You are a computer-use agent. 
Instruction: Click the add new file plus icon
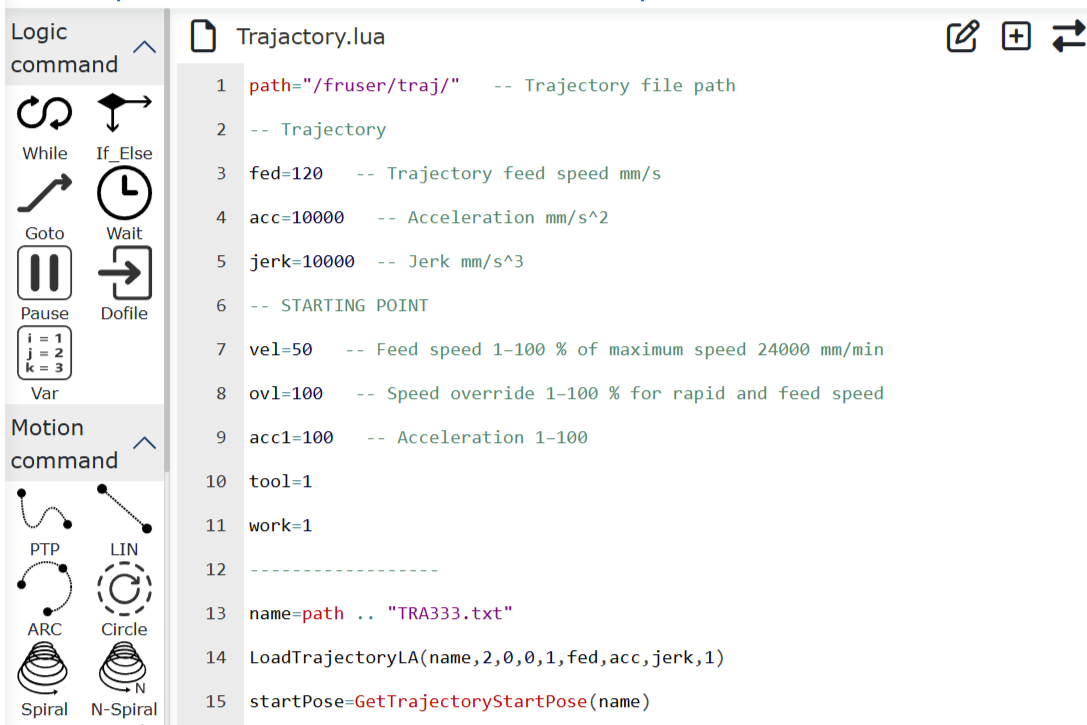(x=1016, y=37)
